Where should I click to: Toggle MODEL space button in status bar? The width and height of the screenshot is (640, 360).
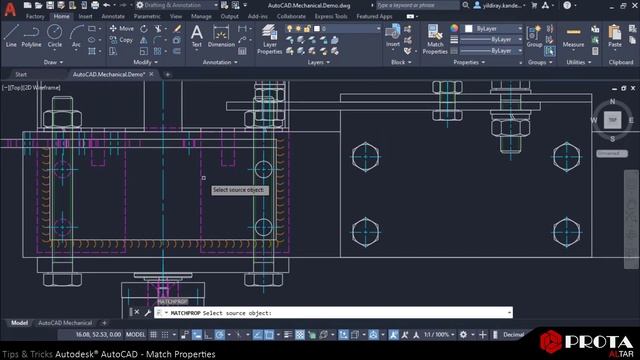coord(136,335)
